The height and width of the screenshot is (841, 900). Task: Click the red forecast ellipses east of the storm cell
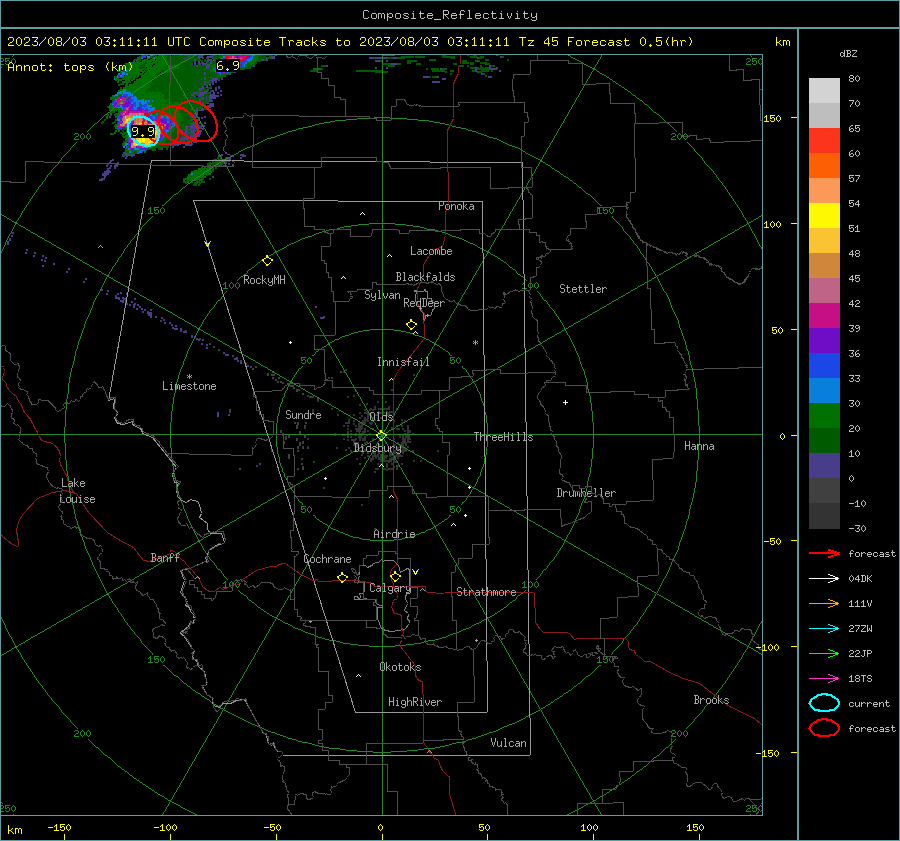click(x=184, y=122)
